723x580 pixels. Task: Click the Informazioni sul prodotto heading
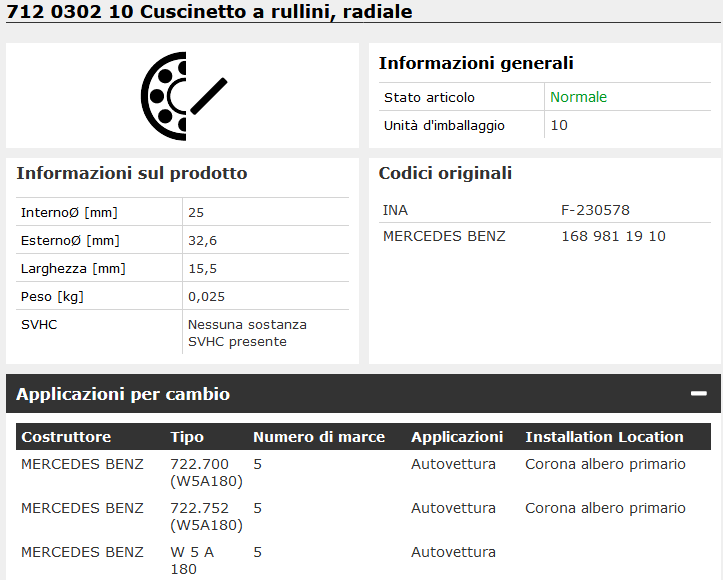click(132, 173)
